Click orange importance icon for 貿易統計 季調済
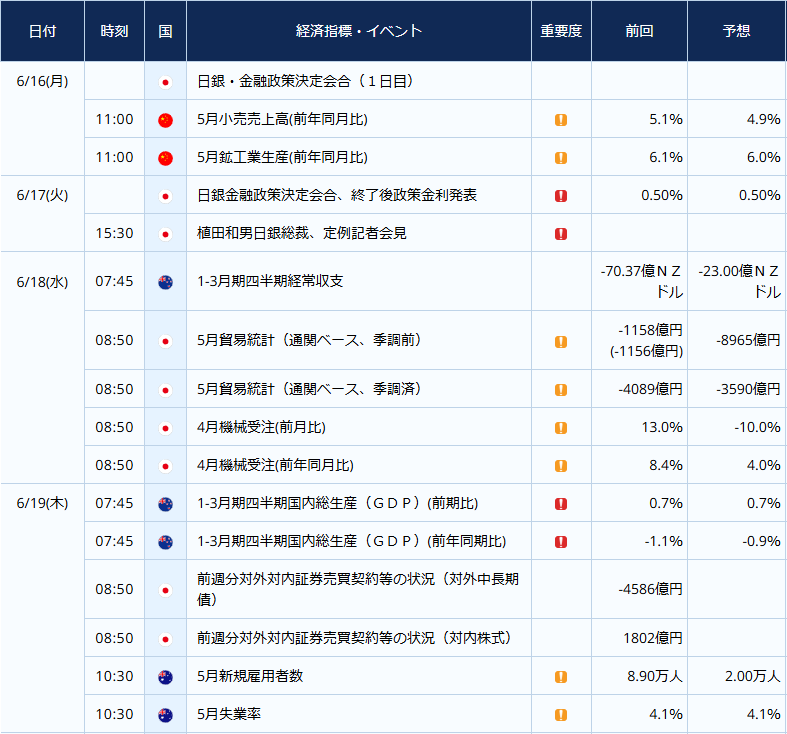The image size is (787, 734). click(x=561, y=390)
